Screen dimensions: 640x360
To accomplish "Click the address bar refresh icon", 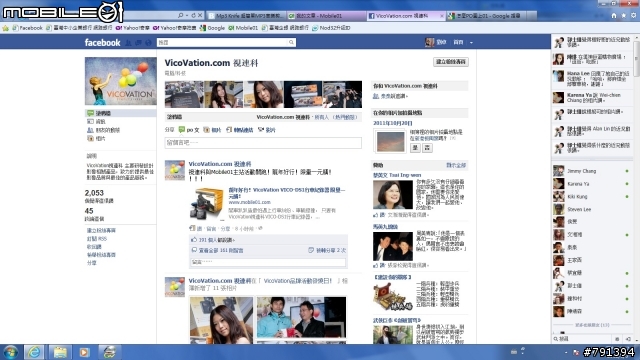I will point(193,16).
